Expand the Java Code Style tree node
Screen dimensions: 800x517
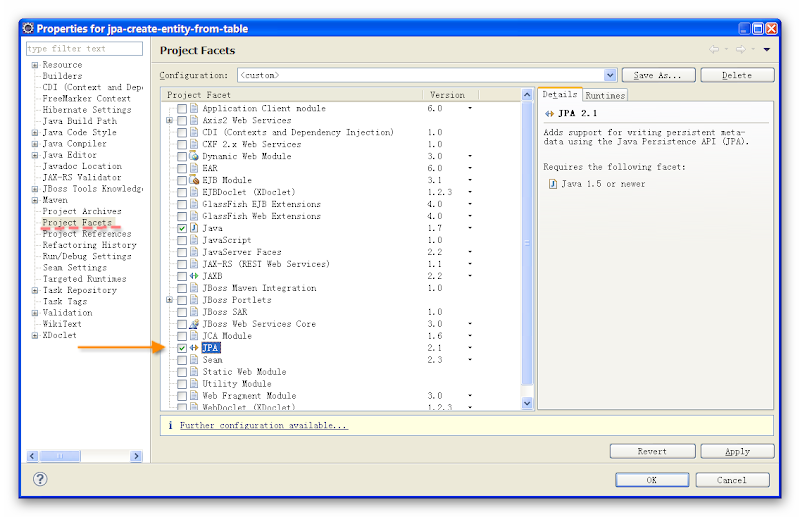point(35,133)
